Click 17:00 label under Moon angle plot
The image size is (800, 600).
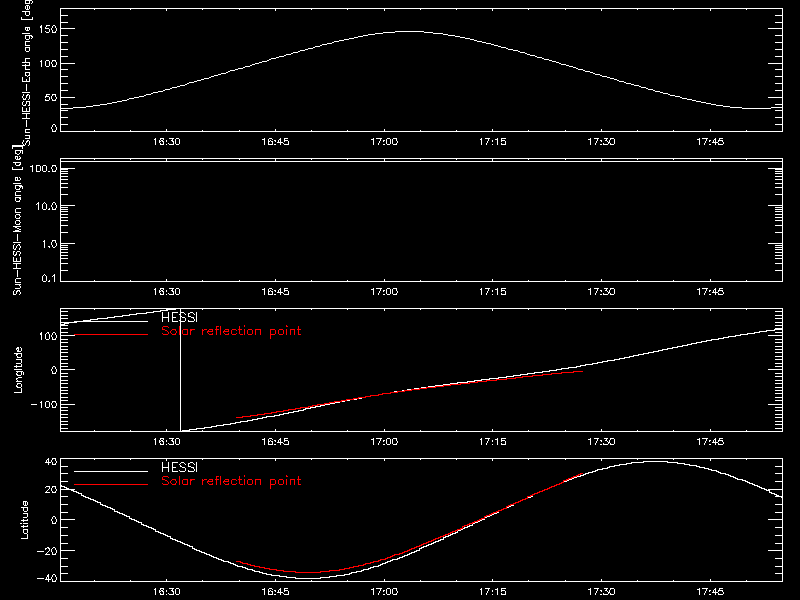click(384, 292)
